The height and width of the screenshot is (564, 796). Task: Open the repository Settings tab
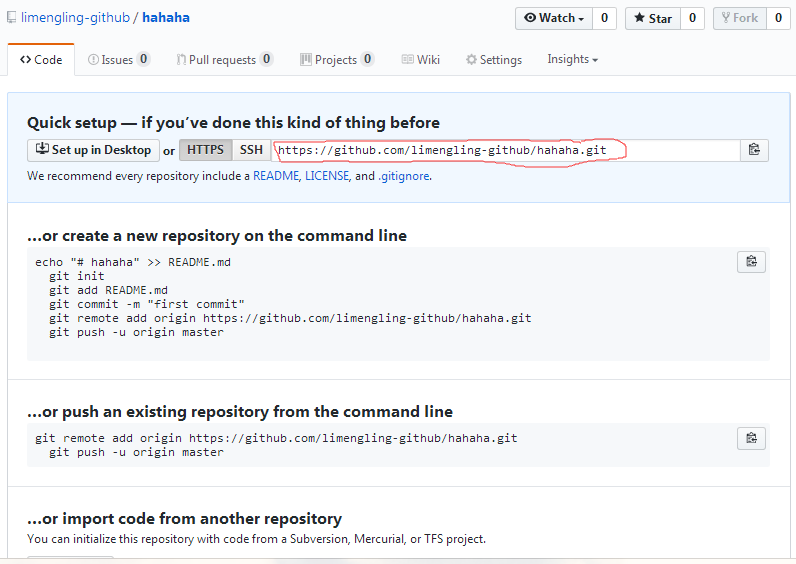pyautogui.click(x=494, y=60)
